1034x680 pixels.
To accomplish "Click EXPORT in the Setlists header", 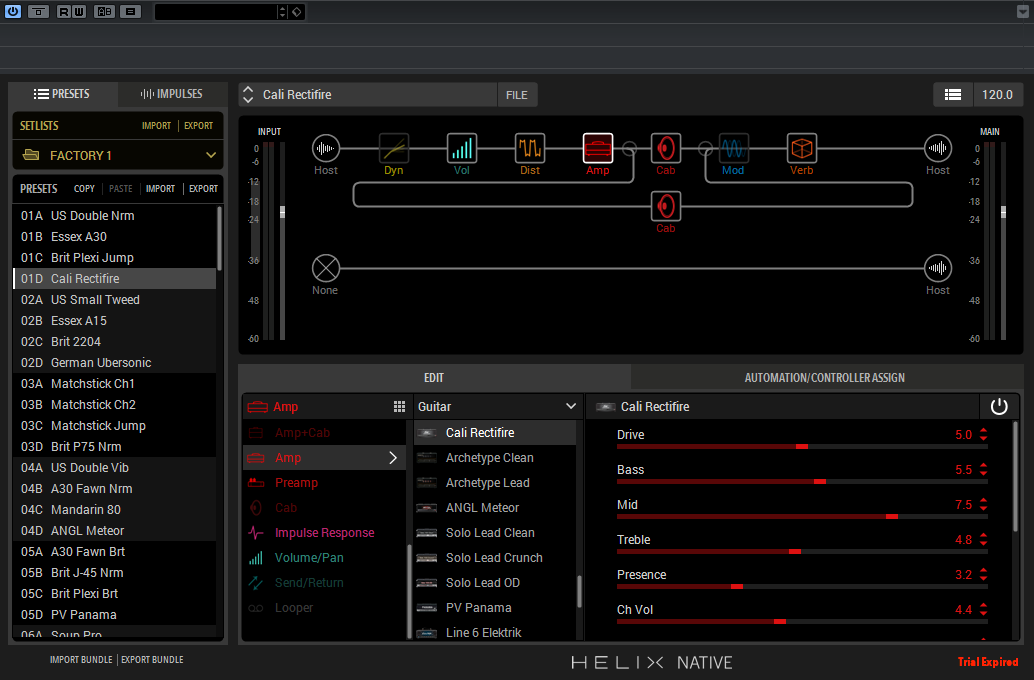I will pyautogui.click(x=198, y=125).
